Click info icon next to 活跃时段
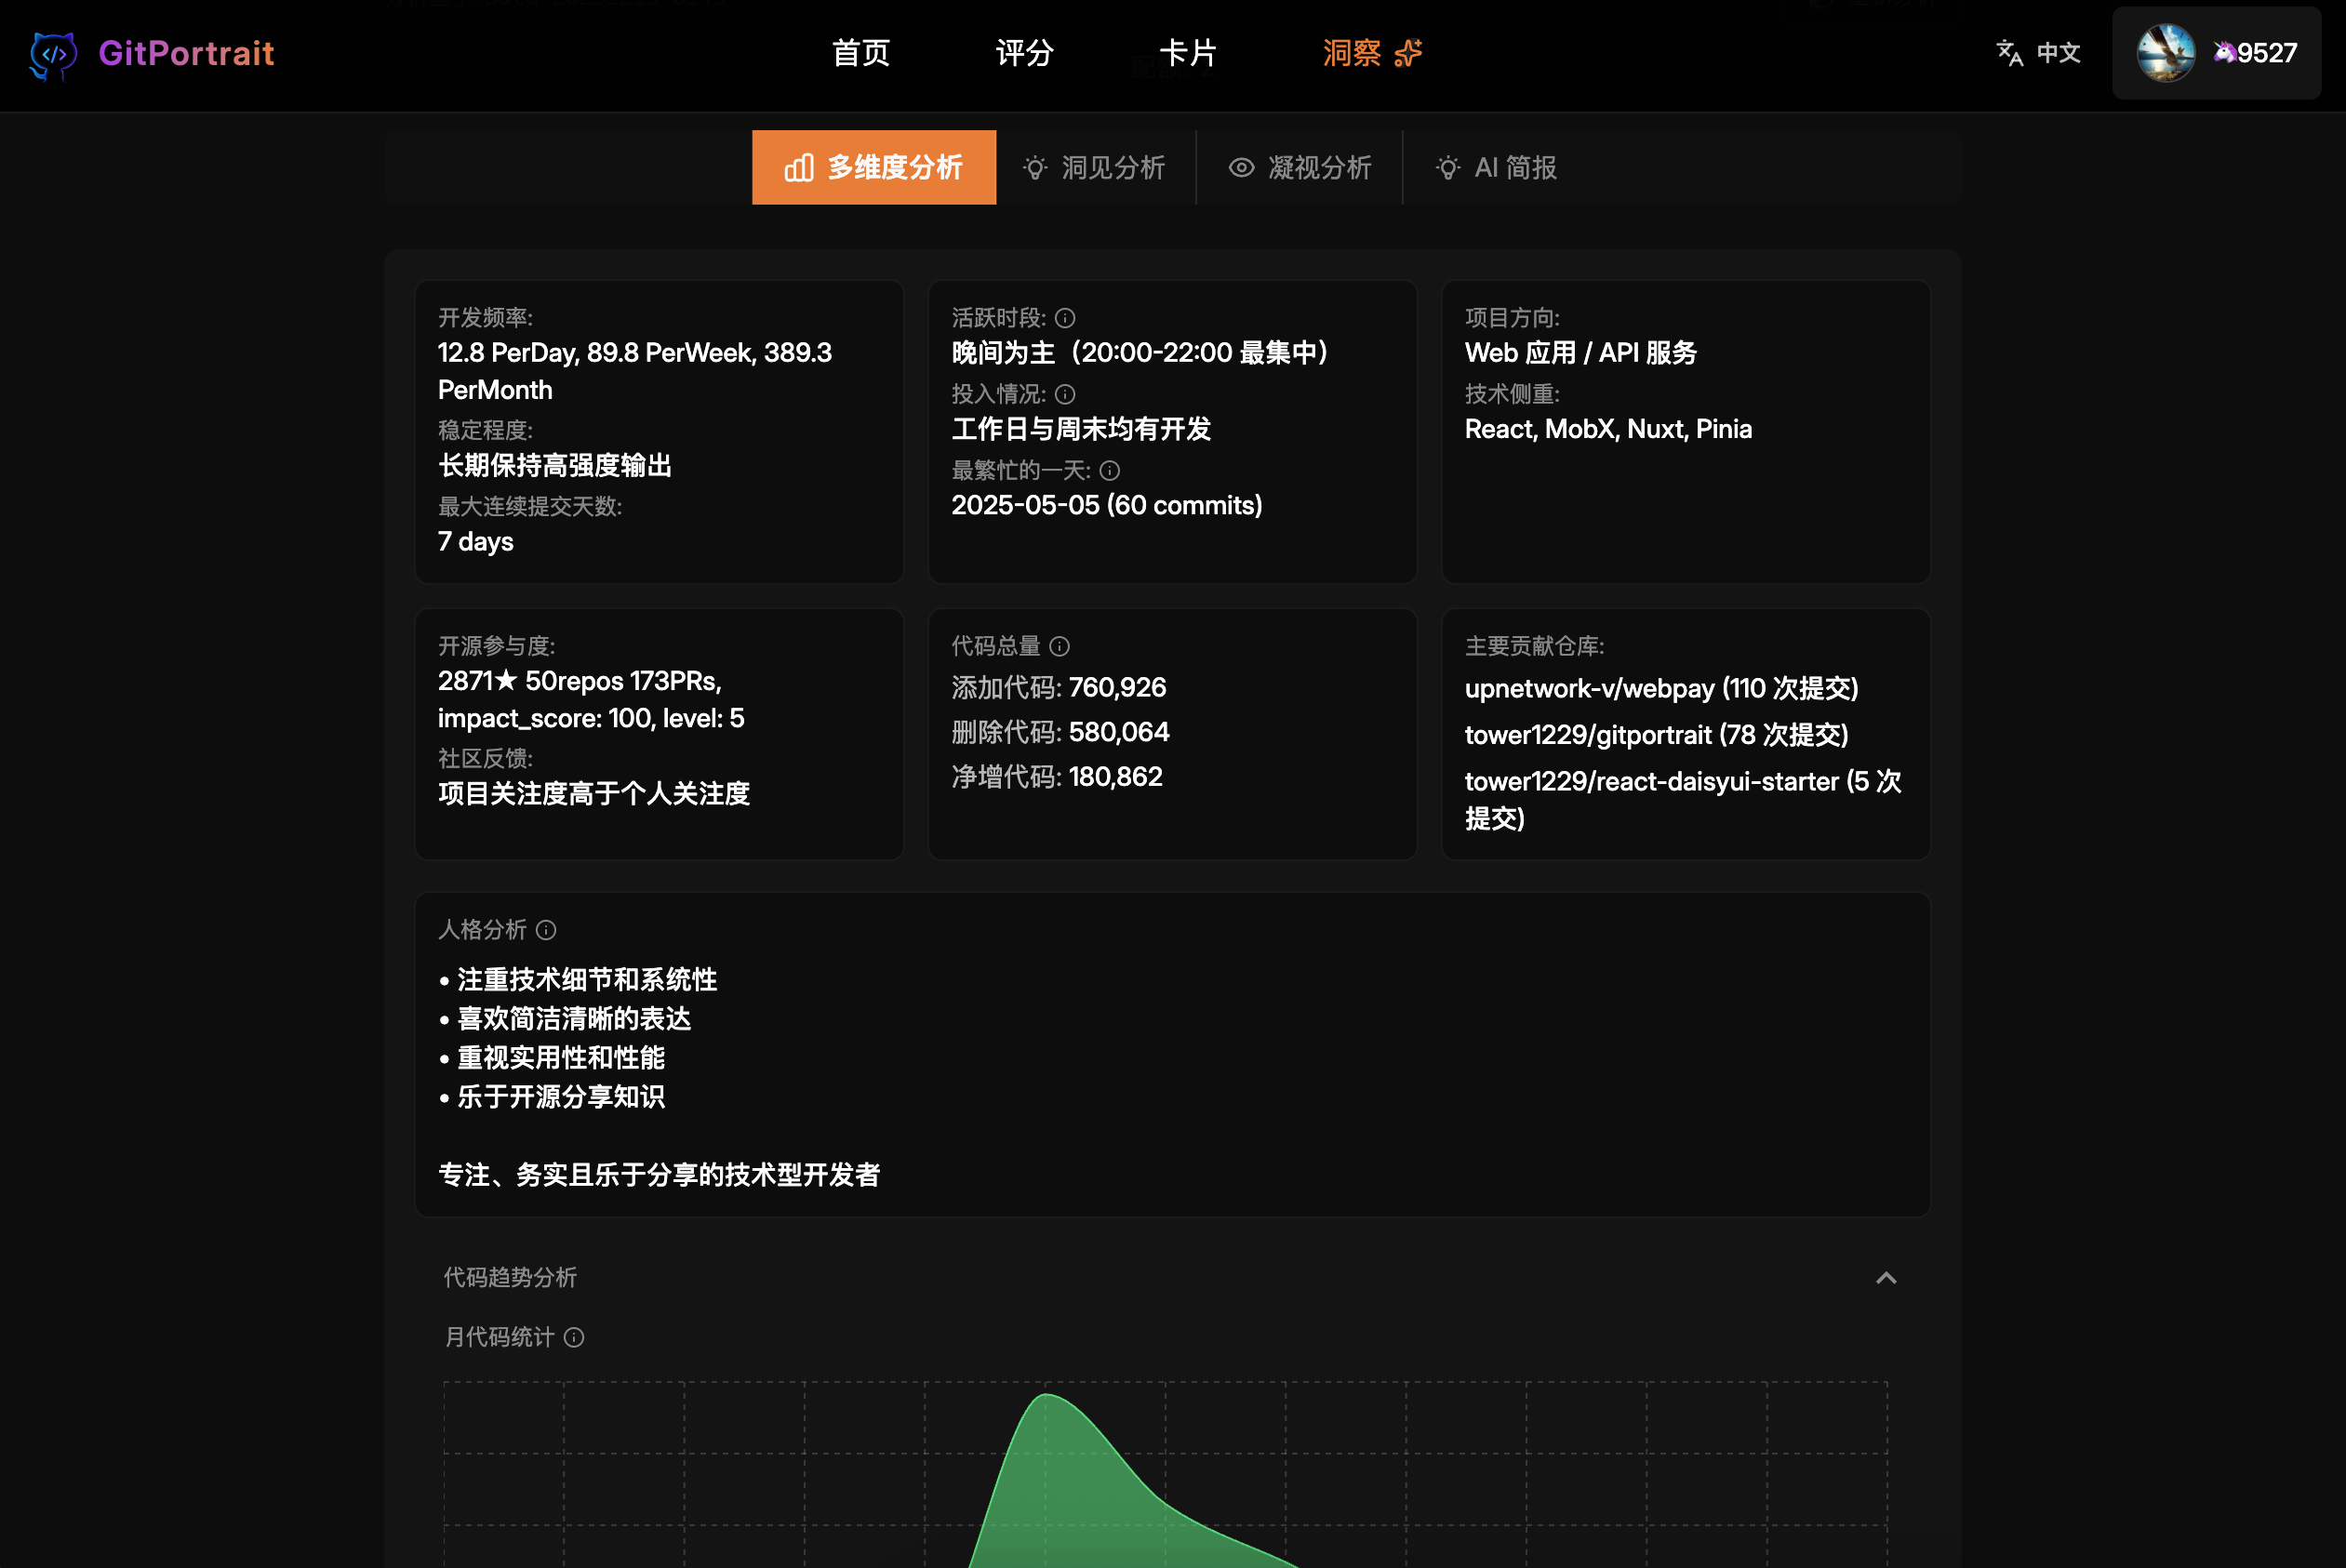The image size is (2346, 1568). 1065,318
